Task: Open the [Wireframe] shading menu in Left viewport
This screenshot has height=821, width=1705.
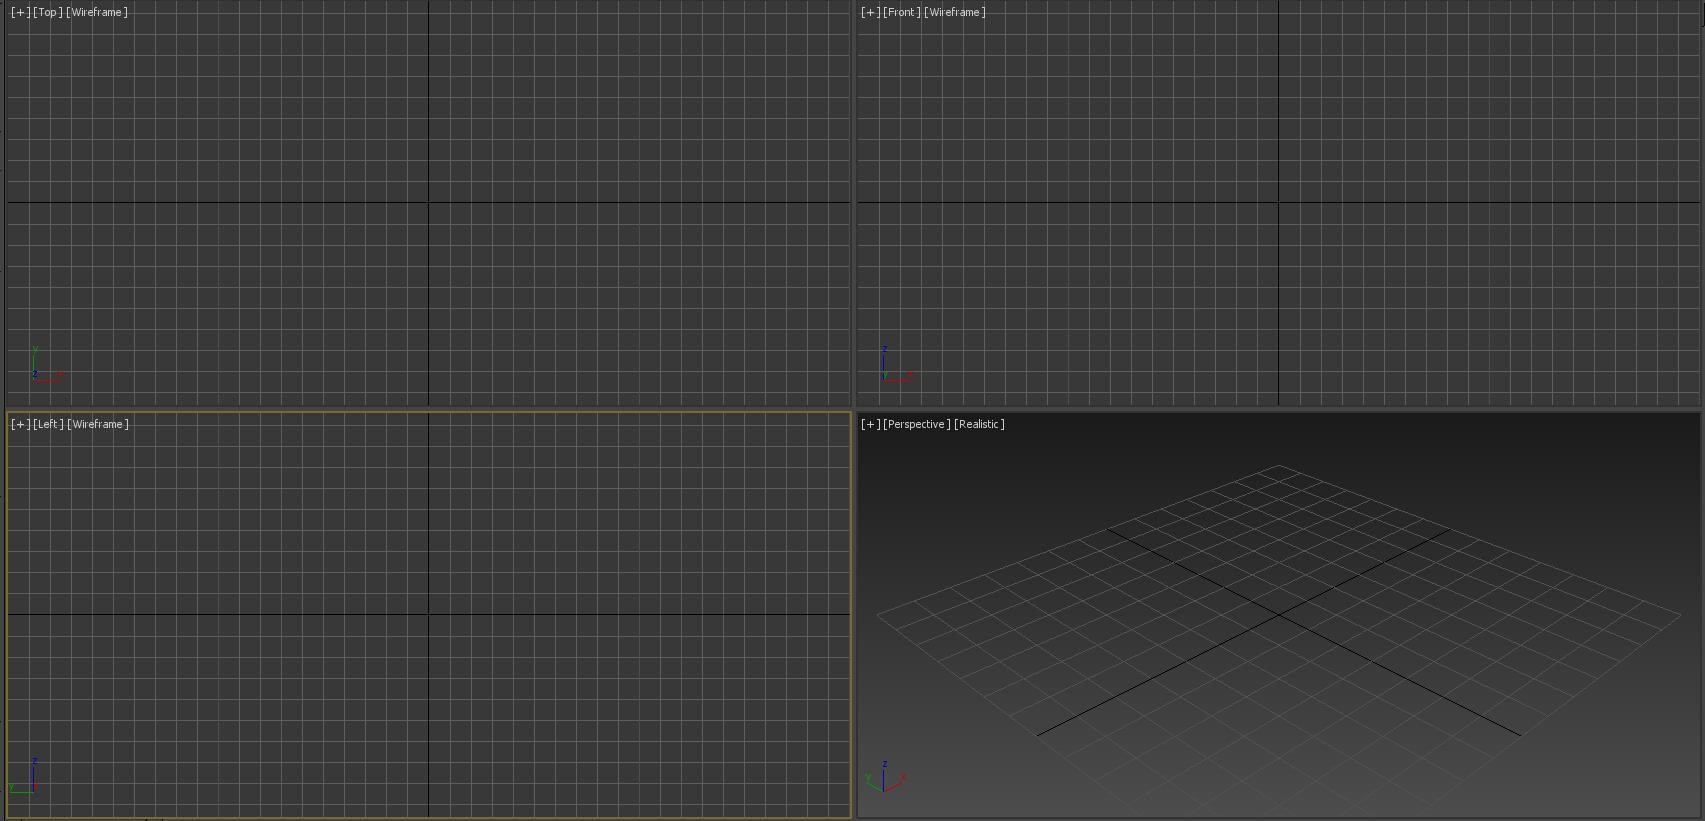Action: pyautogui.click(x=98, y=424)
